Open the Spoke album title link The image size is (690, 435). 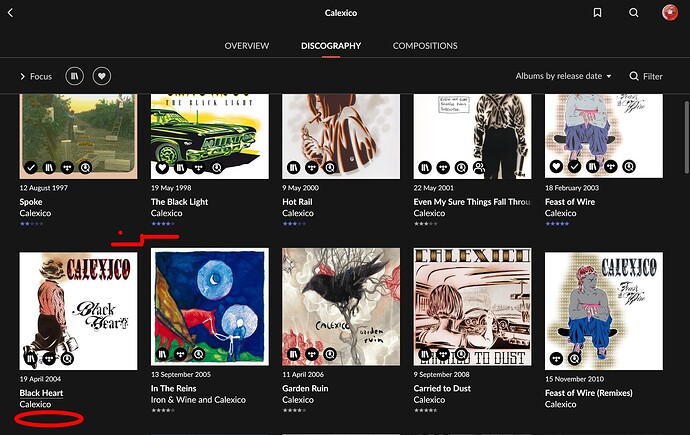(x=31, y=202)
